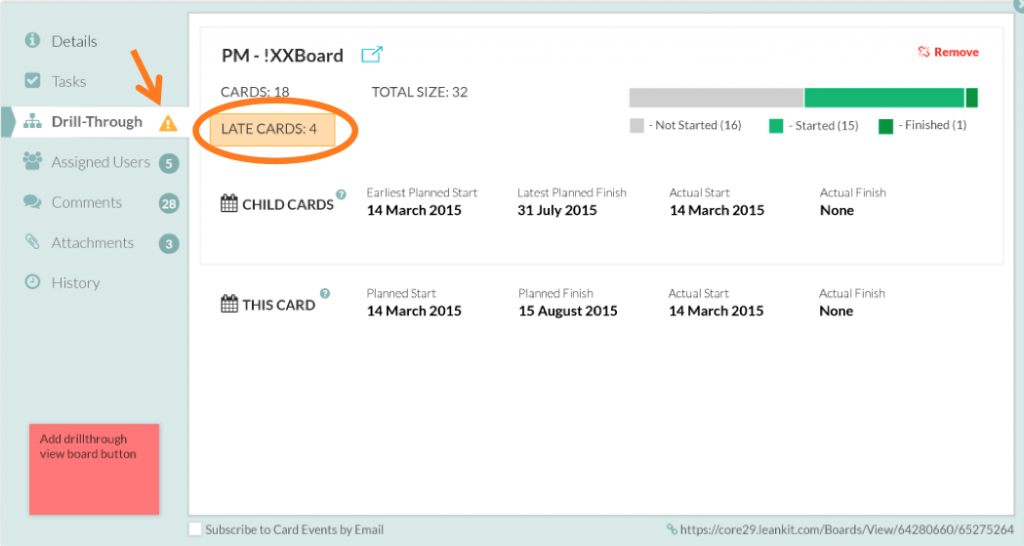Open the This Card help question mark
This screenshot has height=546, width=1024.
tap(325, 294)
